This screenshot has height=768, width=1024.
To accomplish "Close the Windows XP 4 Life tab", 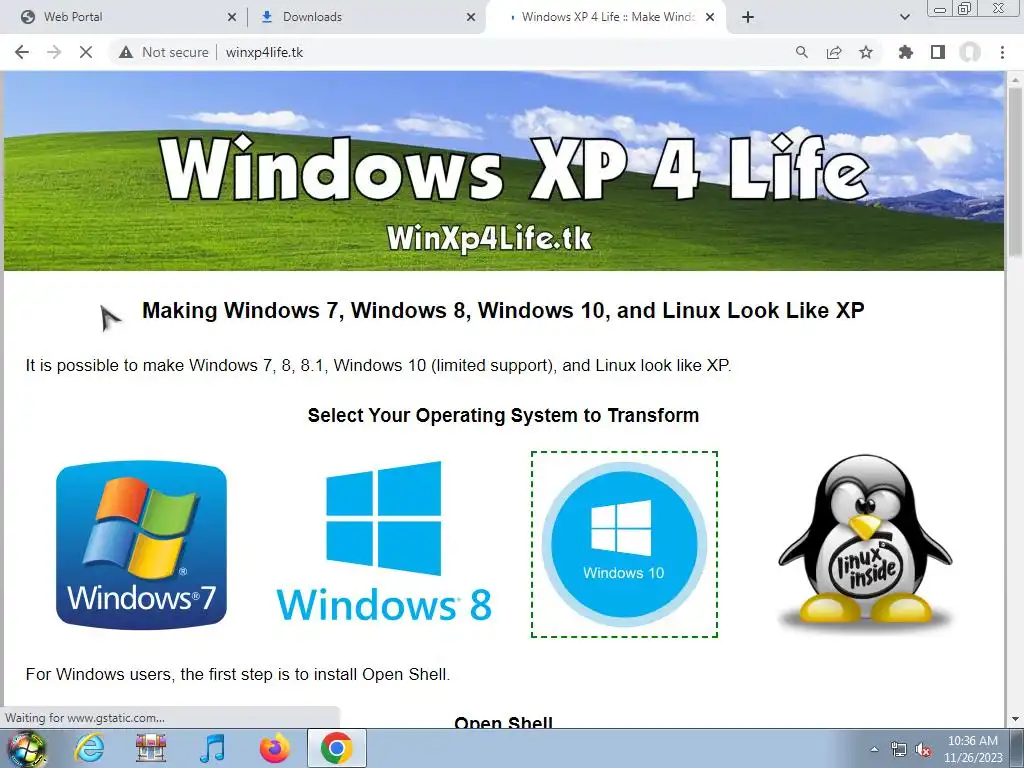I will tap(711, 18).
